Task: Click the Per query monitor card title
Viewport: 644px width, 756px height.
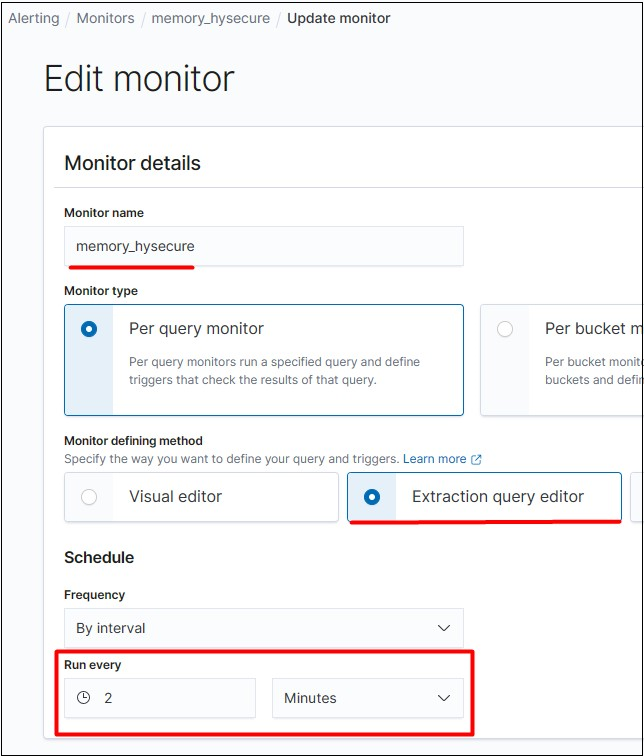Action: click(x=196, y=328)
